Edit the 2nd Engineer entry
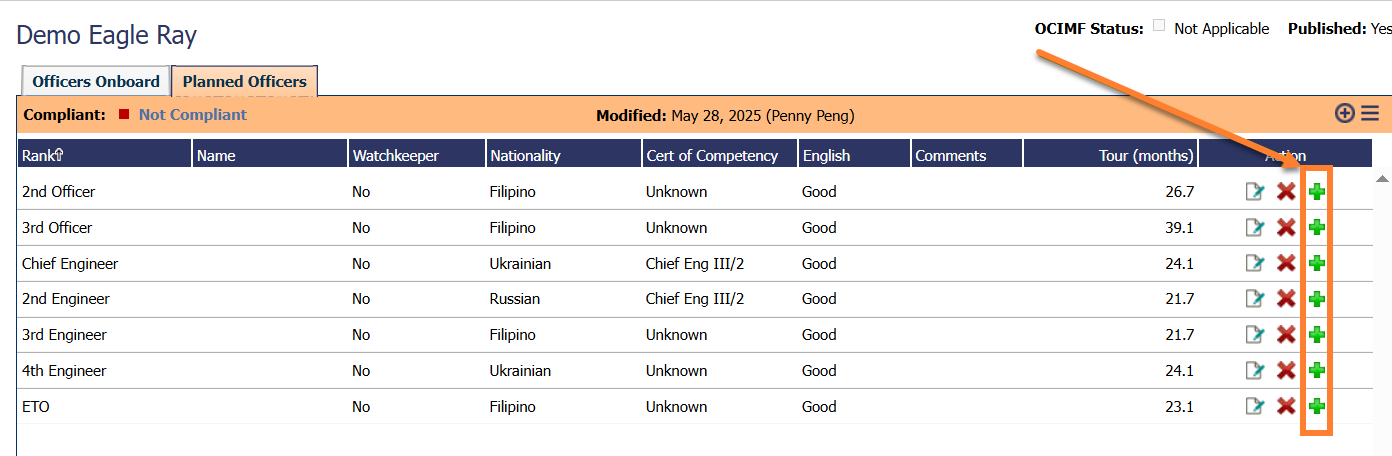Screen dimensions: 1392x456 pos(1254,299)
